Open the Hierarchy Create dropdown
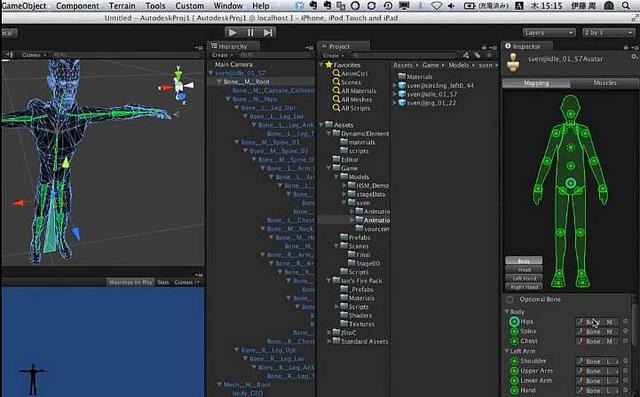640x397 pixels. coord(222,55)
